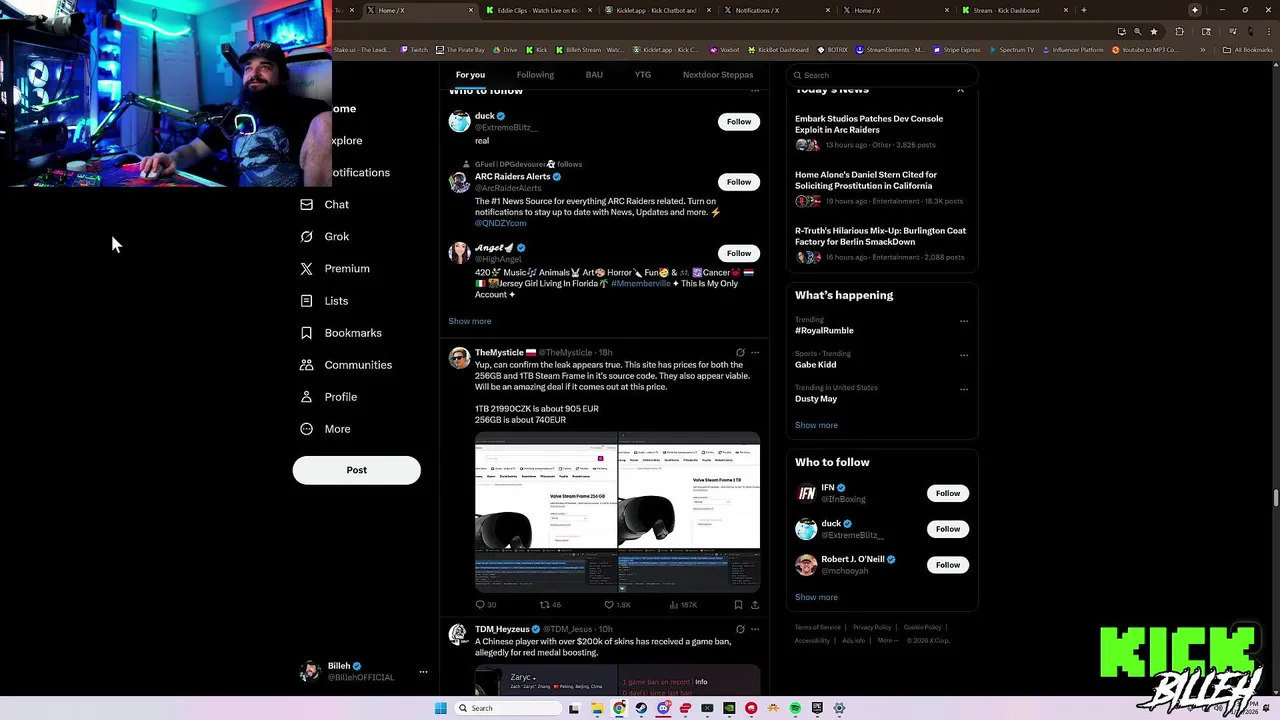Open the Terms of Service link

pyautogui.click(x=817, y=627)
